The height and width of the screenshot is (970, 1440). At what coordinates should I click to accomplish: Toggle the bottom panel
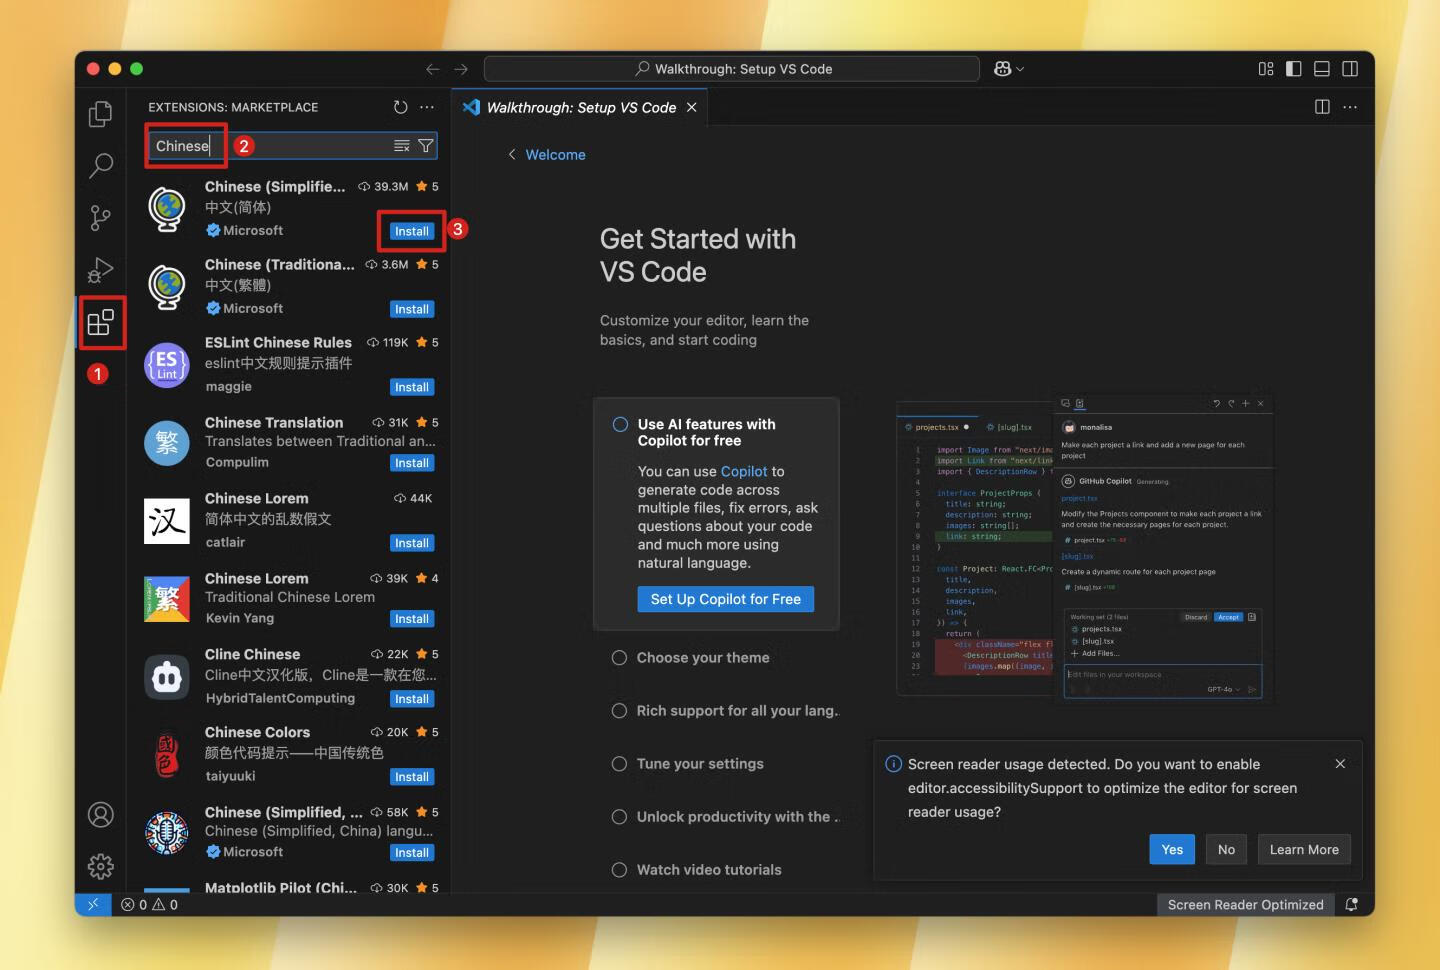(1322, 69)
